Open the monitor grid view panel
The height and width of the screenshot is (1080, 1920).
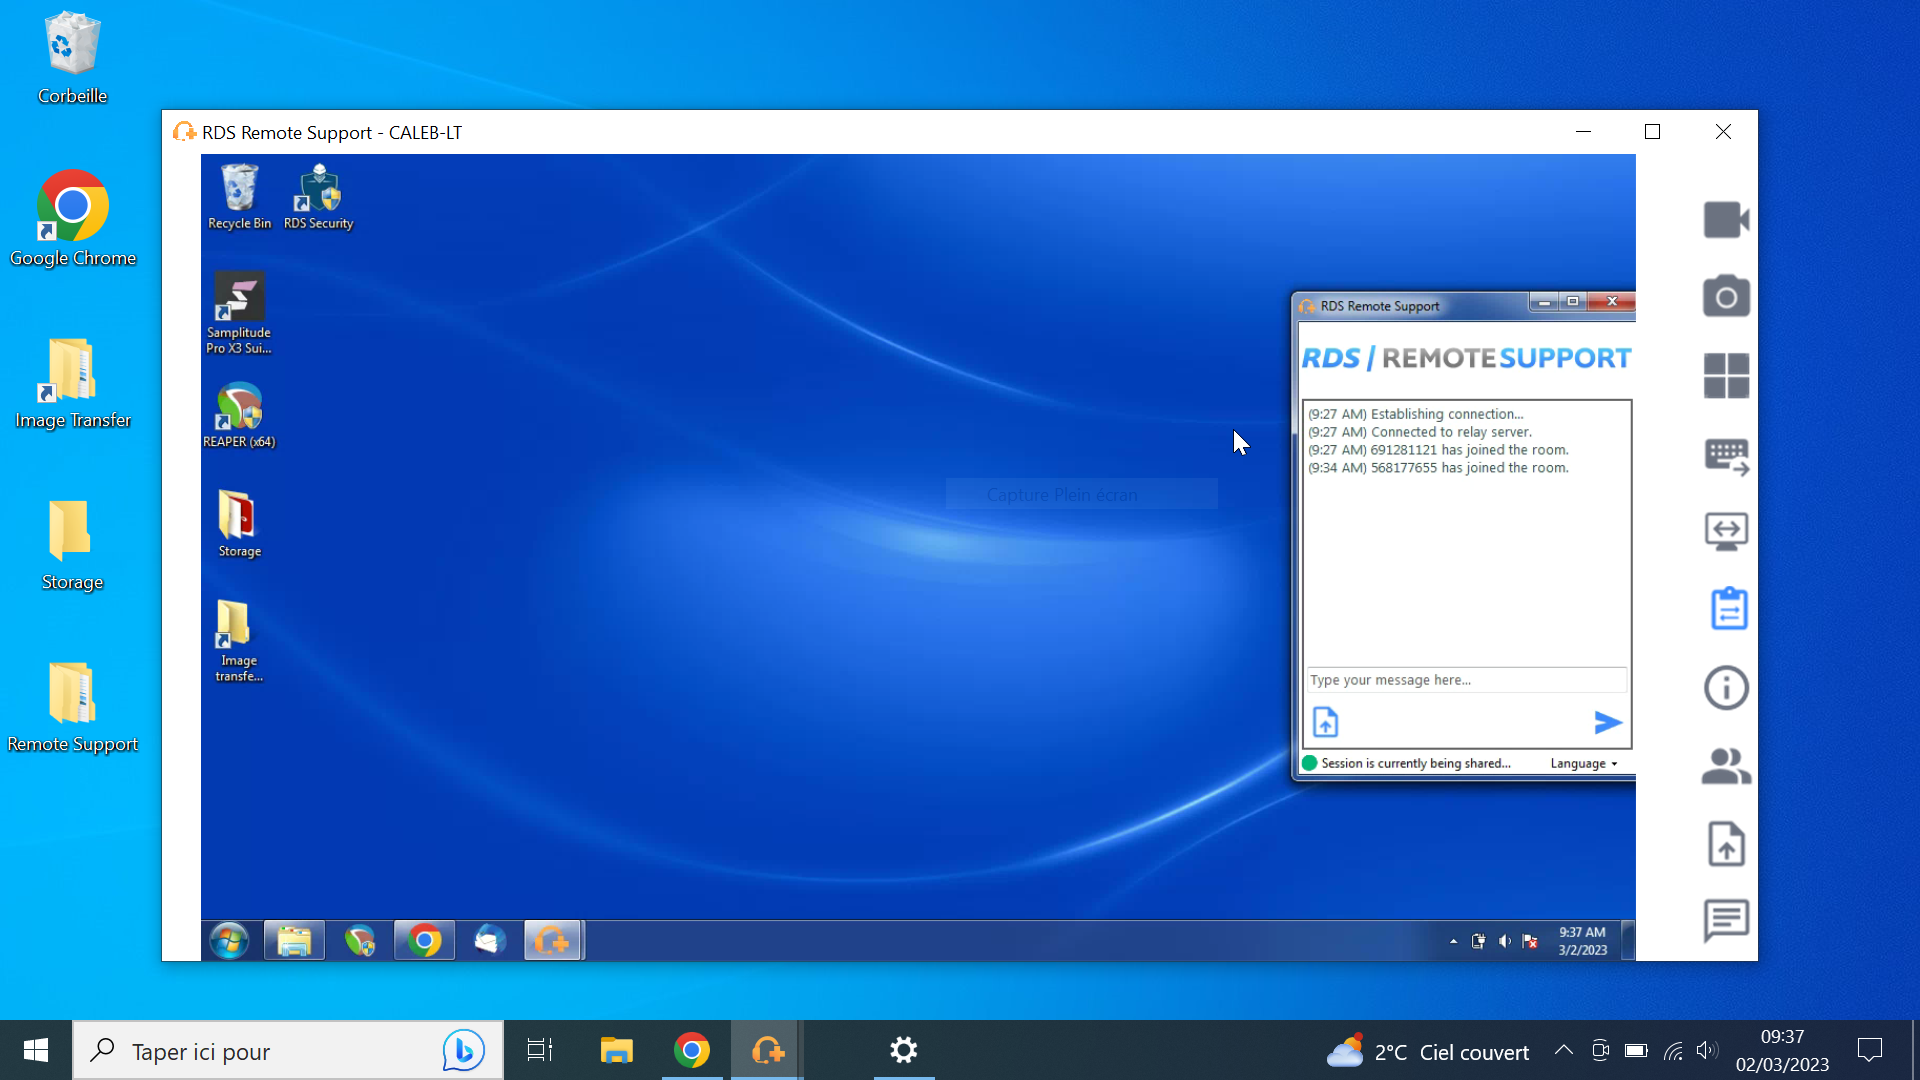1727,375
